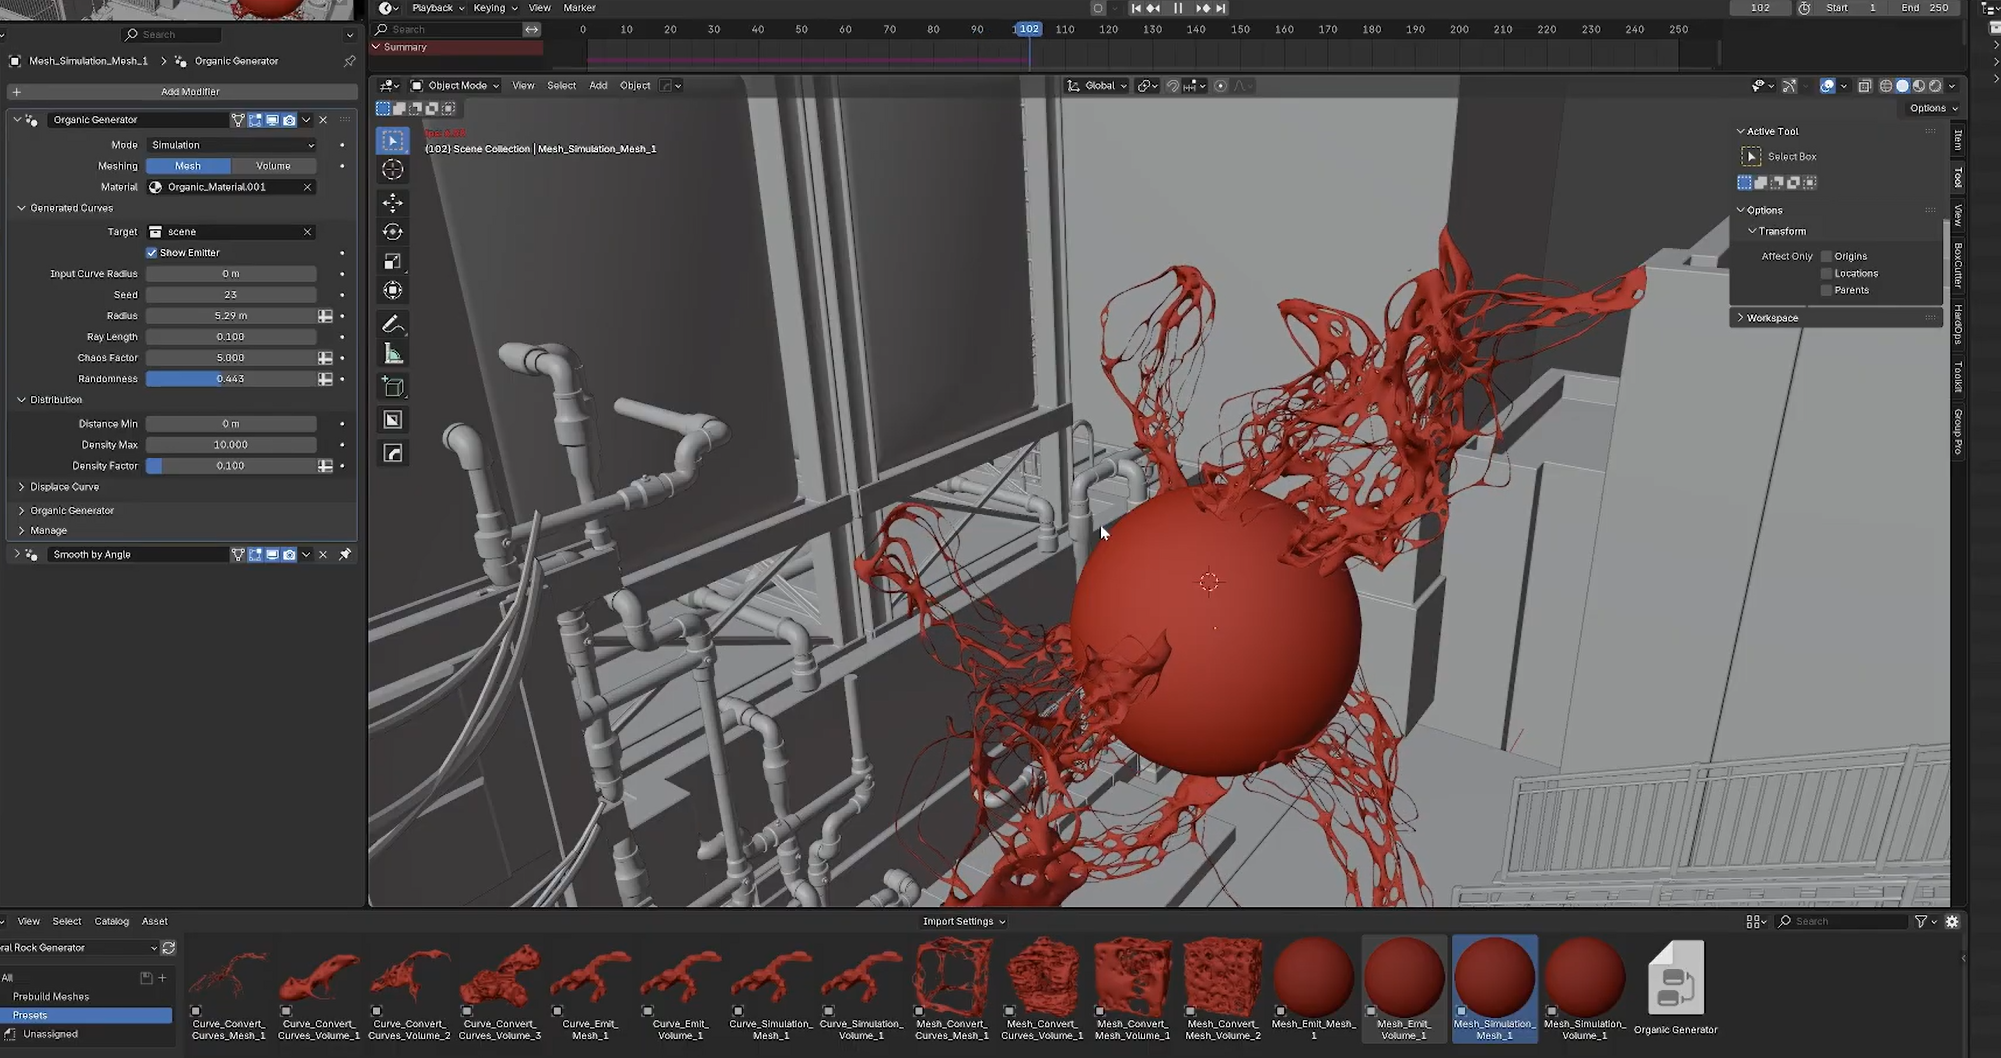Image resolution: width=2001 pixels, height=1058 pixels.
Task: Jump to the first frame
Action: 1135,8
